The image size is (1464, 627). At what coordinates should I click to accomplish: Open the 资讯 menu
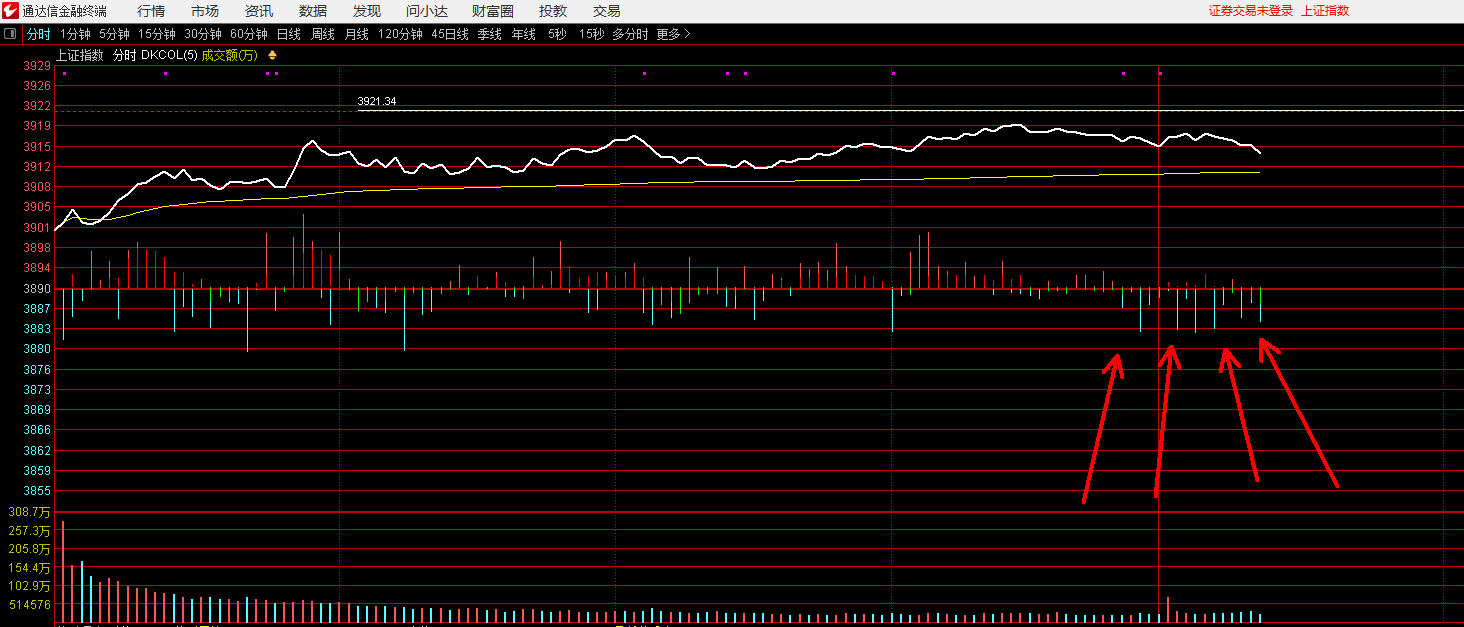259,11
